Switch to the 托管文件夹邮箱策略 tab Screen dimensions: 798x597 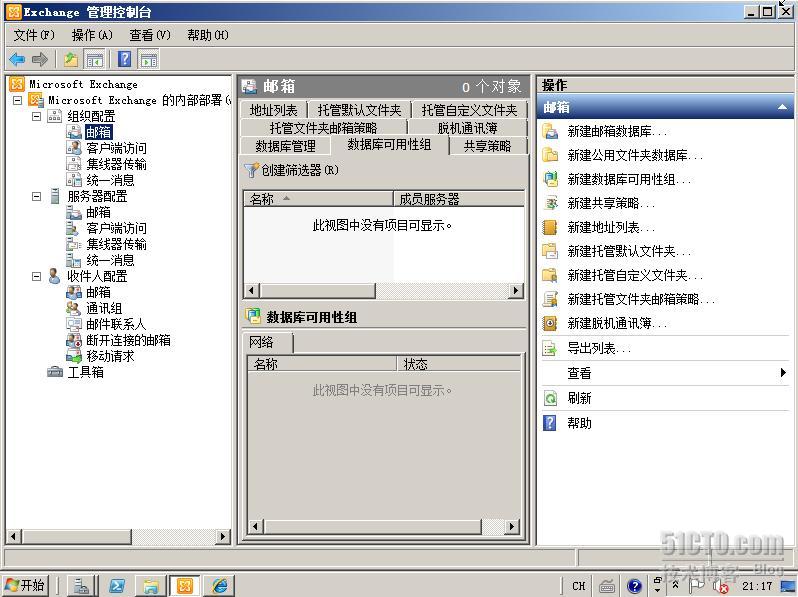[324, 128]
